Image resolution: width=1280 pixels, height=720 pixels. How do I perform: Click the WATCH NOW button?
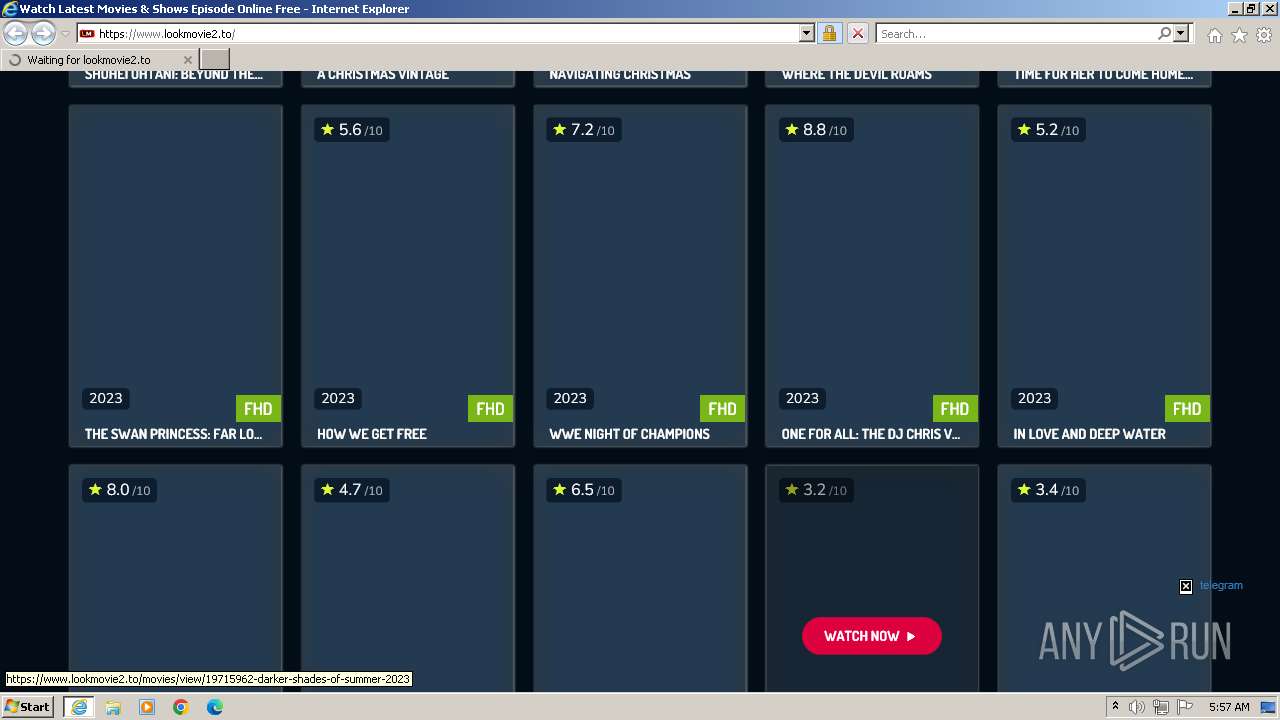872,636
